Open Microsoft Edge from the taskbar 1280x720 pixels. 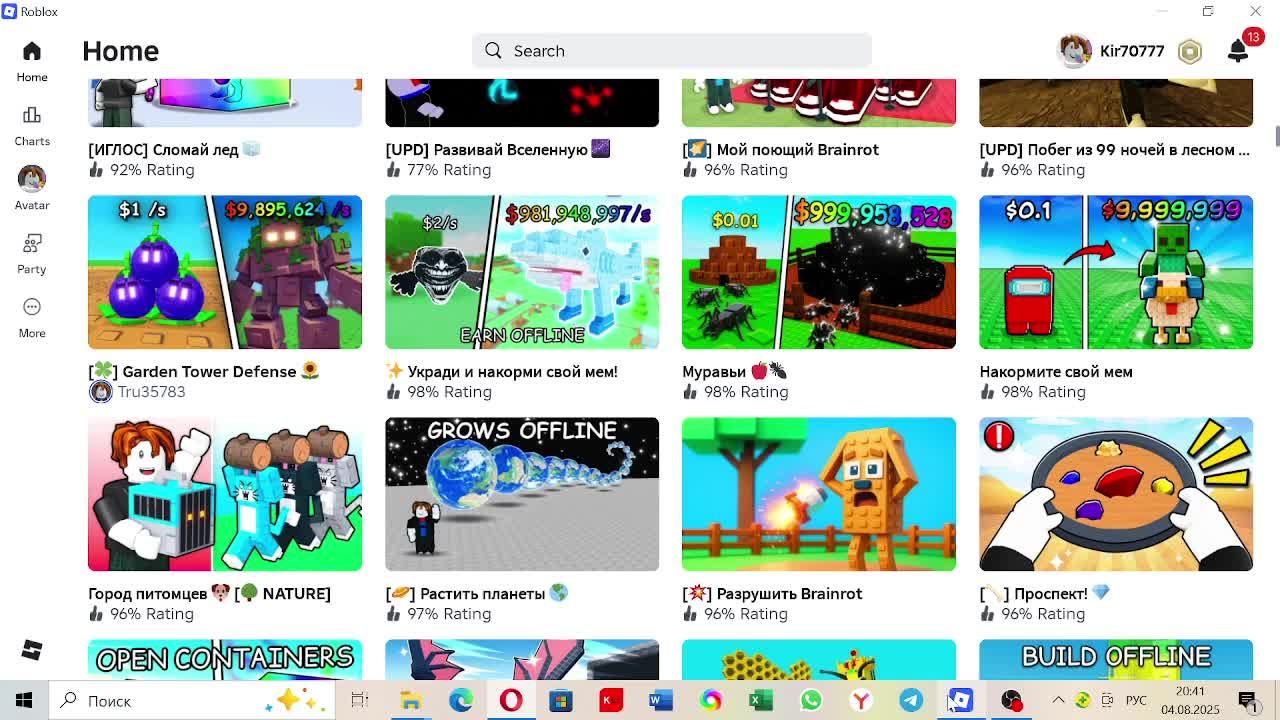[x=460, y=700]
